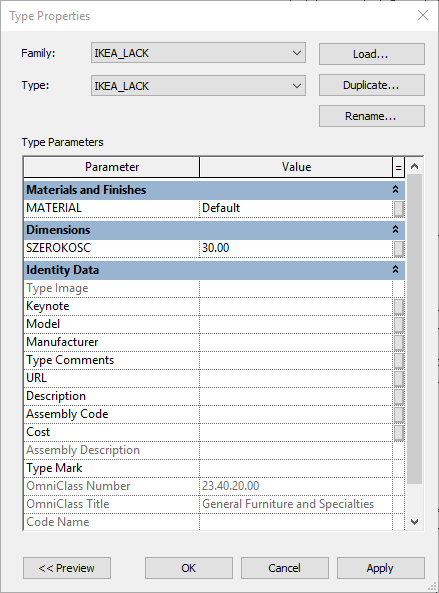Click the Model parameter label
The height and width of the screenshot is (593, 439).
pyautogui.click(x=43, y=324)
